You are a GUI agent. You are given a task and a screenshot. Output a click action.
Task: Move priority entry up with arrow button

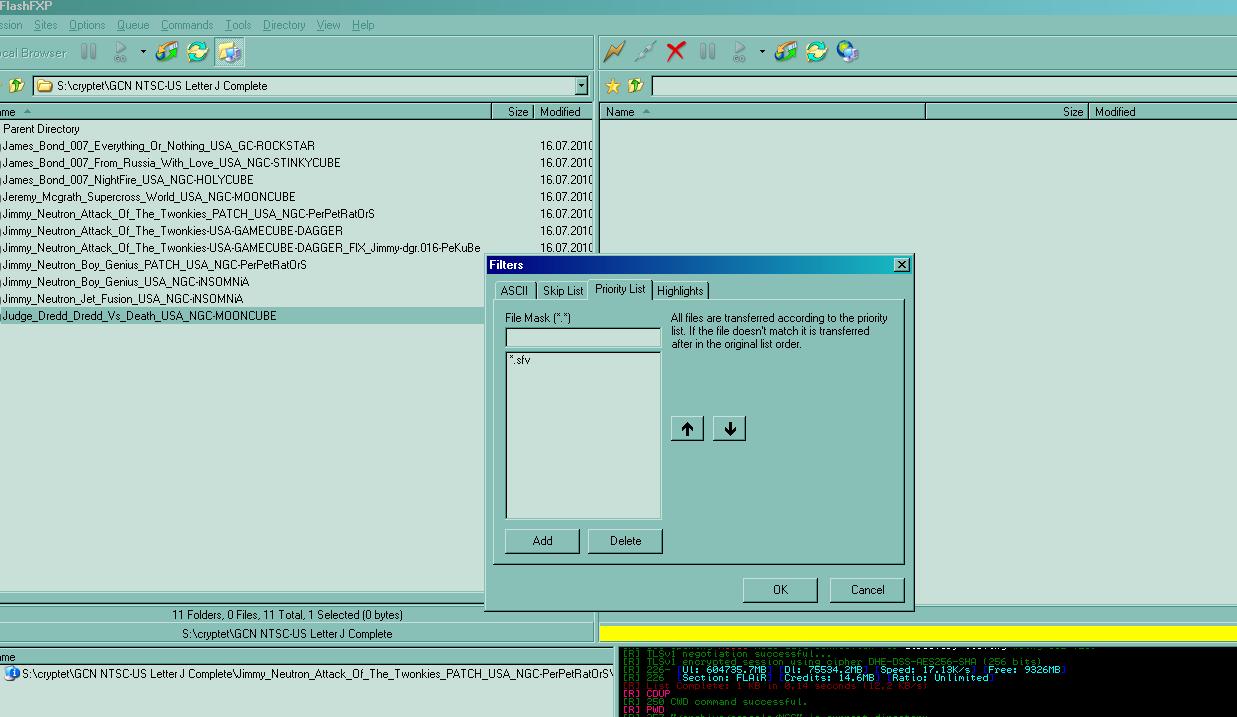687,429
